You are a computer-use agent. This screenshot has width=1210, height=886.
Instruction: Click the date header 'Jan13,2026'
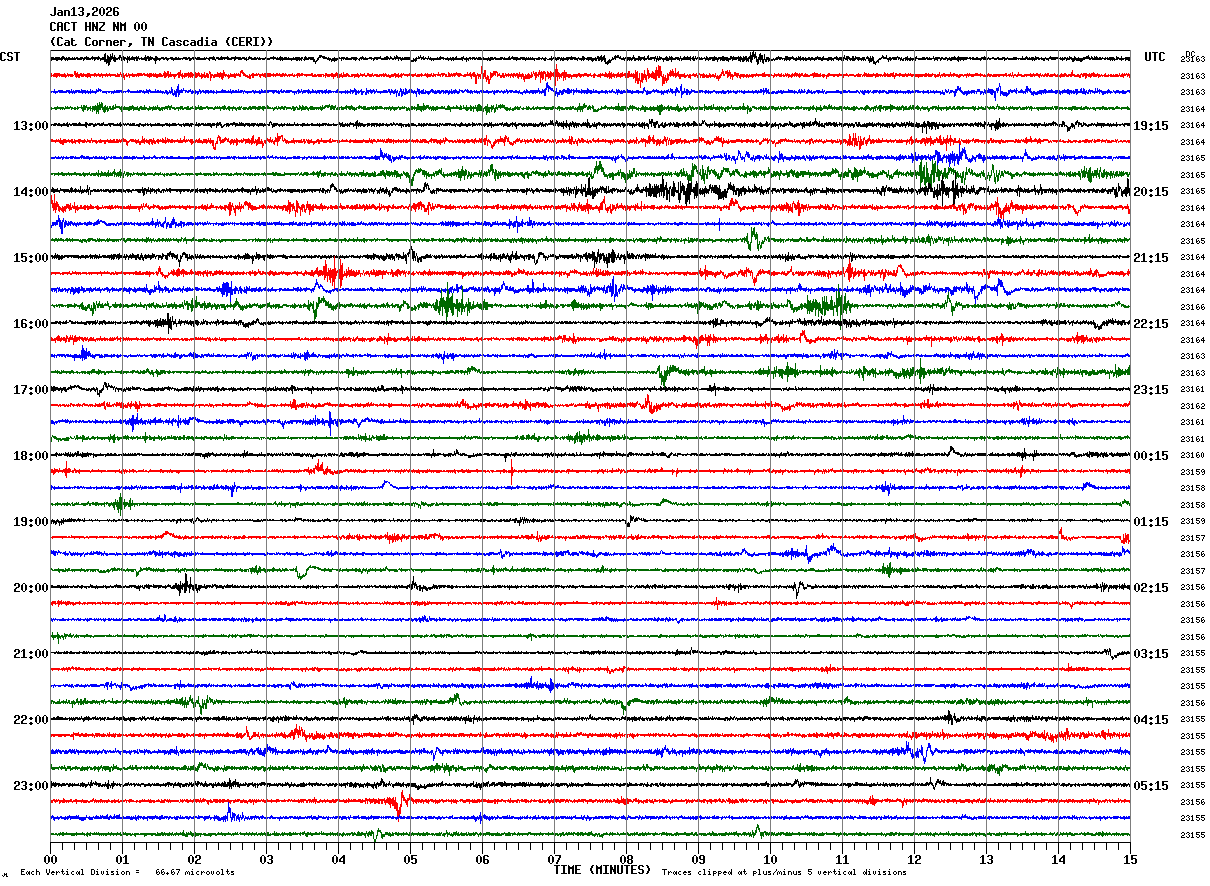click(84, 12)
